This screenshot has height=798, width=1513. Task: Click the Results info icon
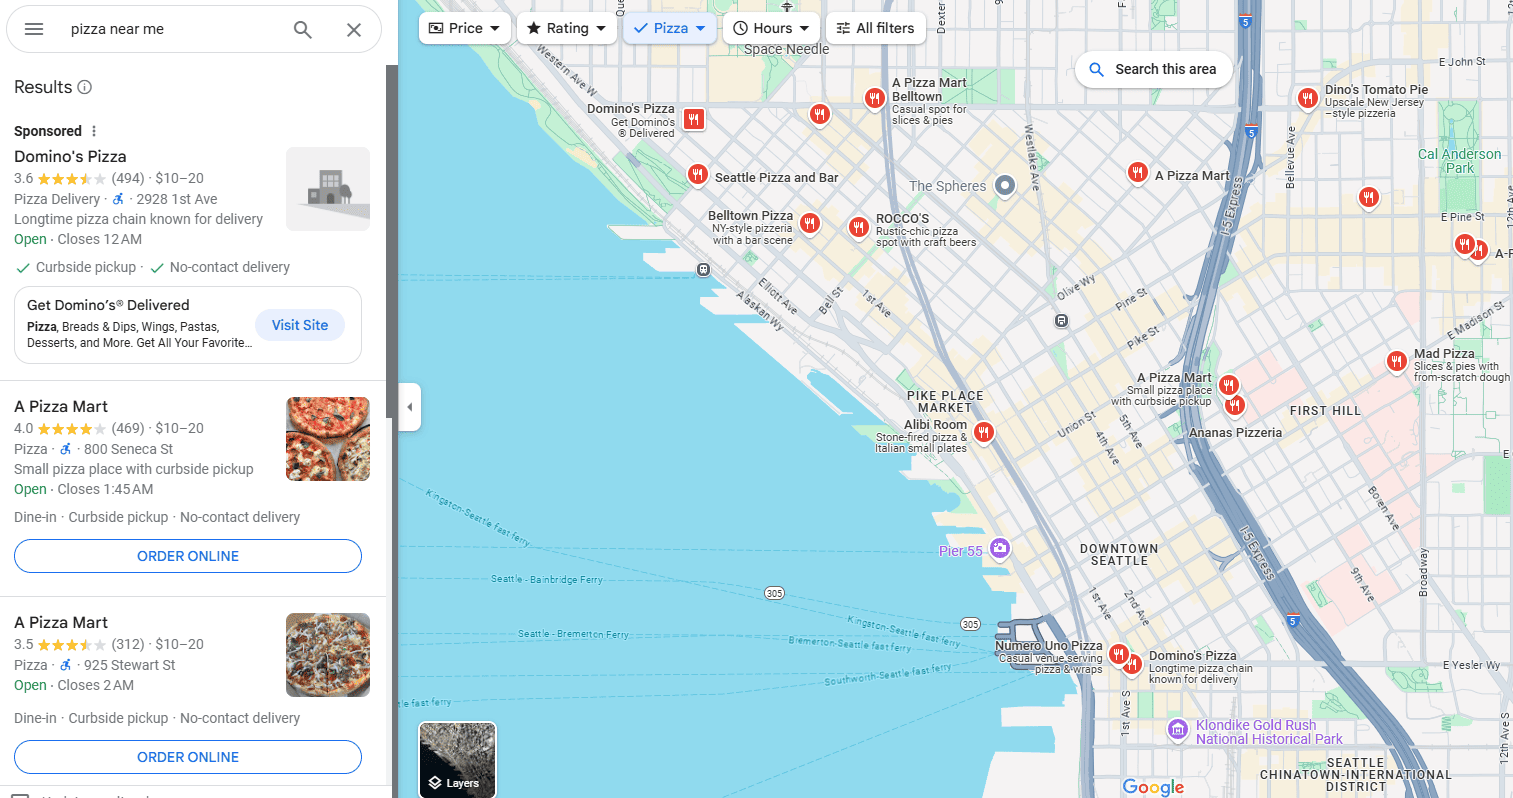pyautogui.click(x=85, y=87)
